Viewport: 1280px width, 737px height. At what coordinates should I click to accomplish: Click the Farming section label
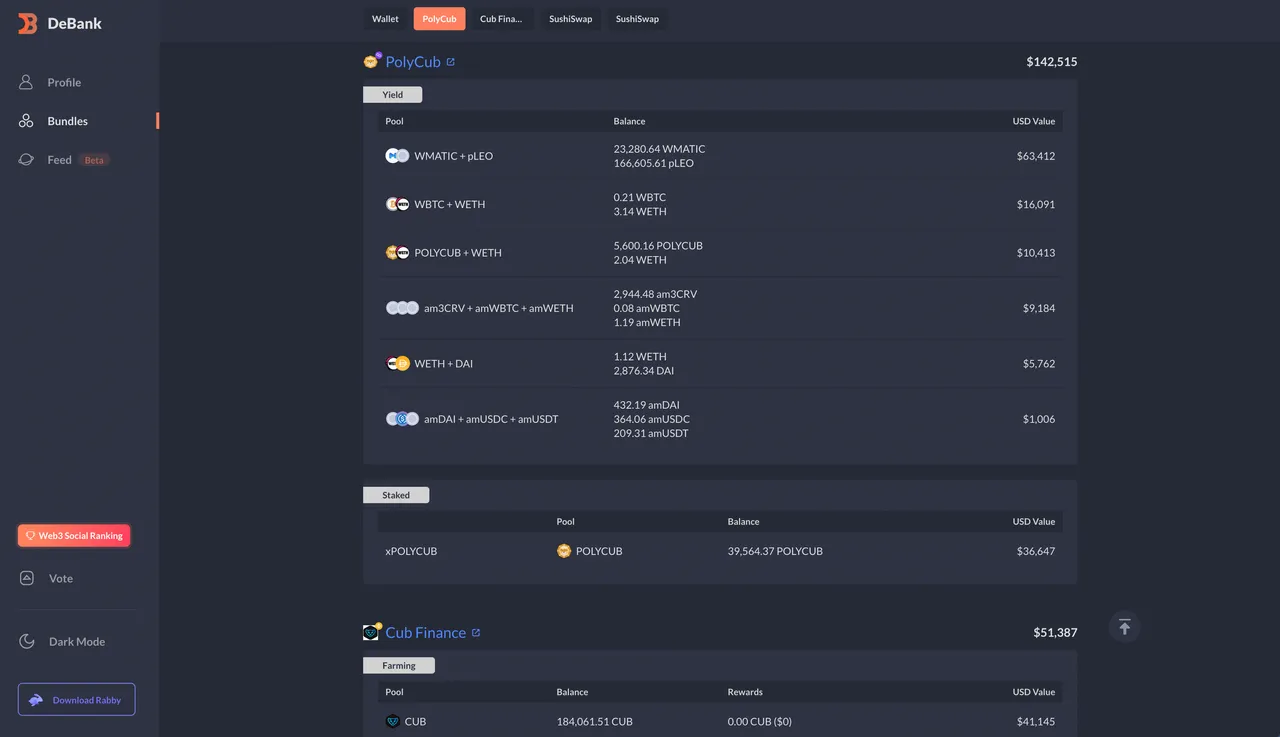tap(399, 665)
